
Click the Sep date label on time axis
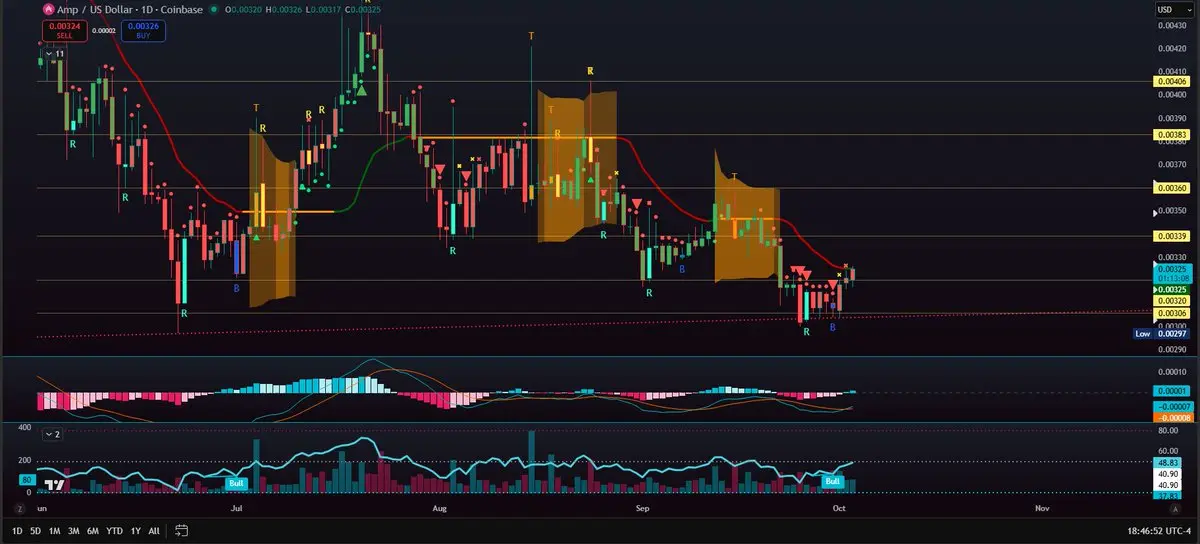point(642,509)
